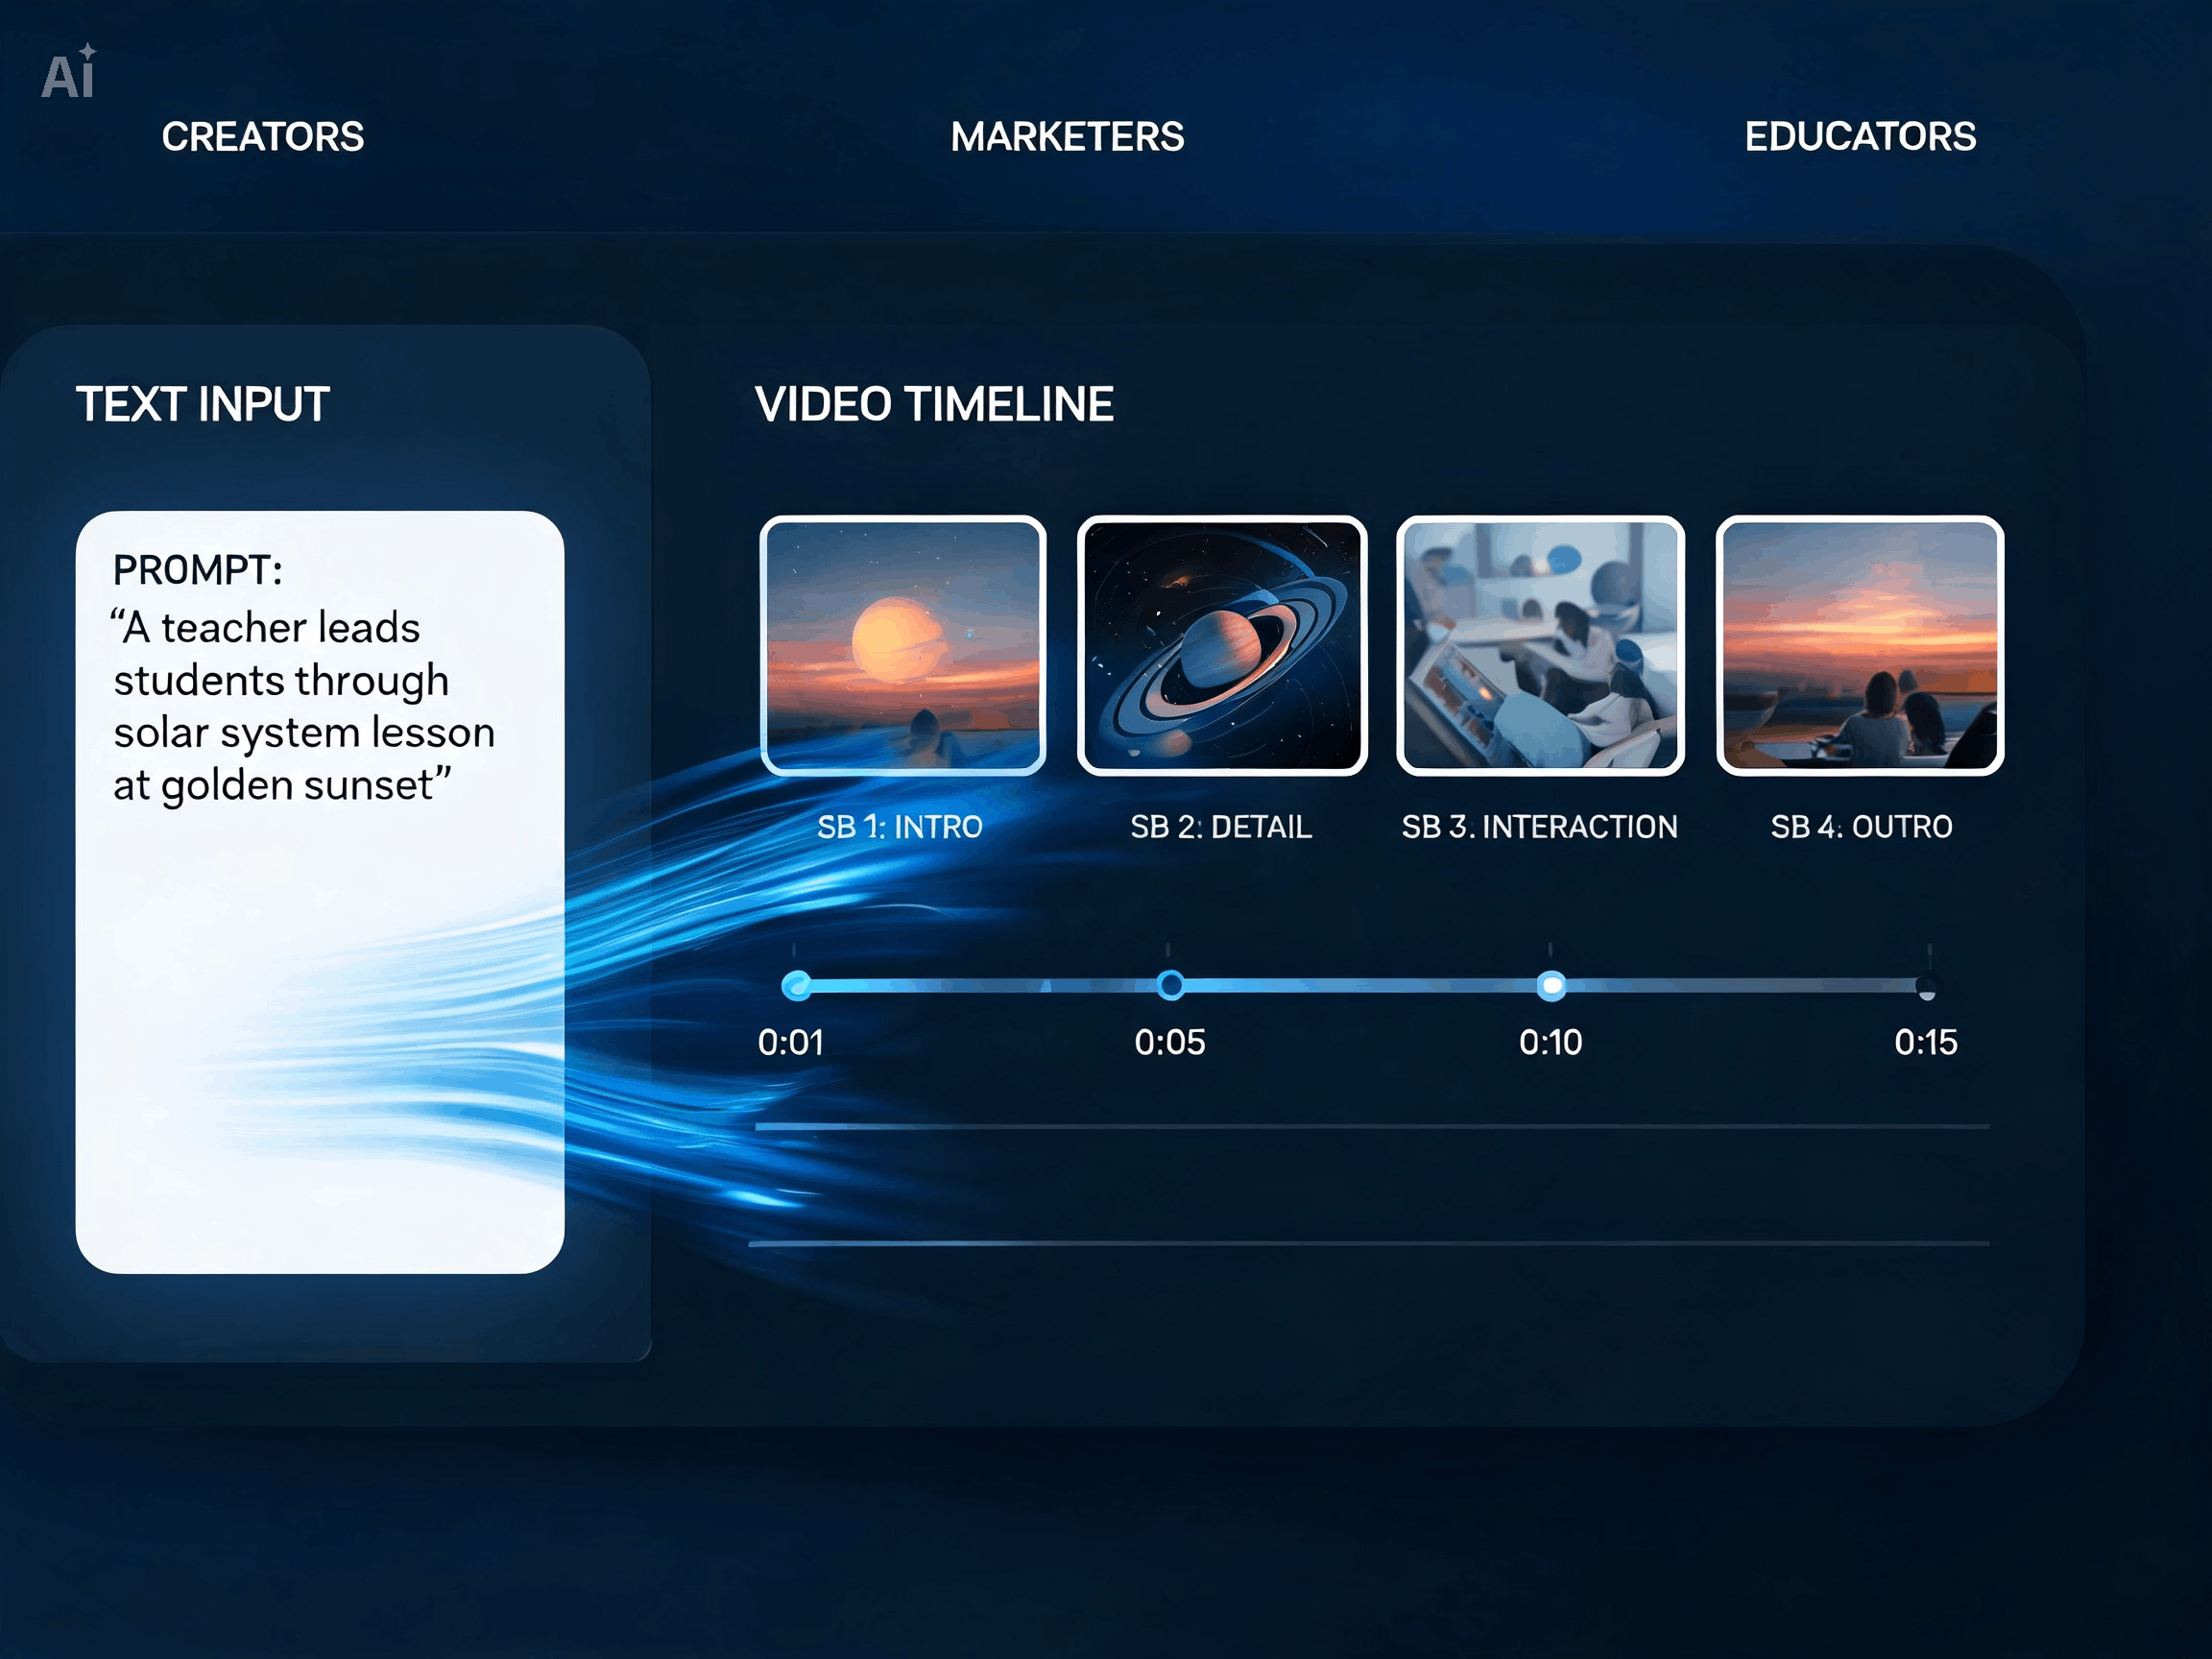Click inside the prompt text box
This screenshot has width=2212, height=1659.
pos(320,892)
